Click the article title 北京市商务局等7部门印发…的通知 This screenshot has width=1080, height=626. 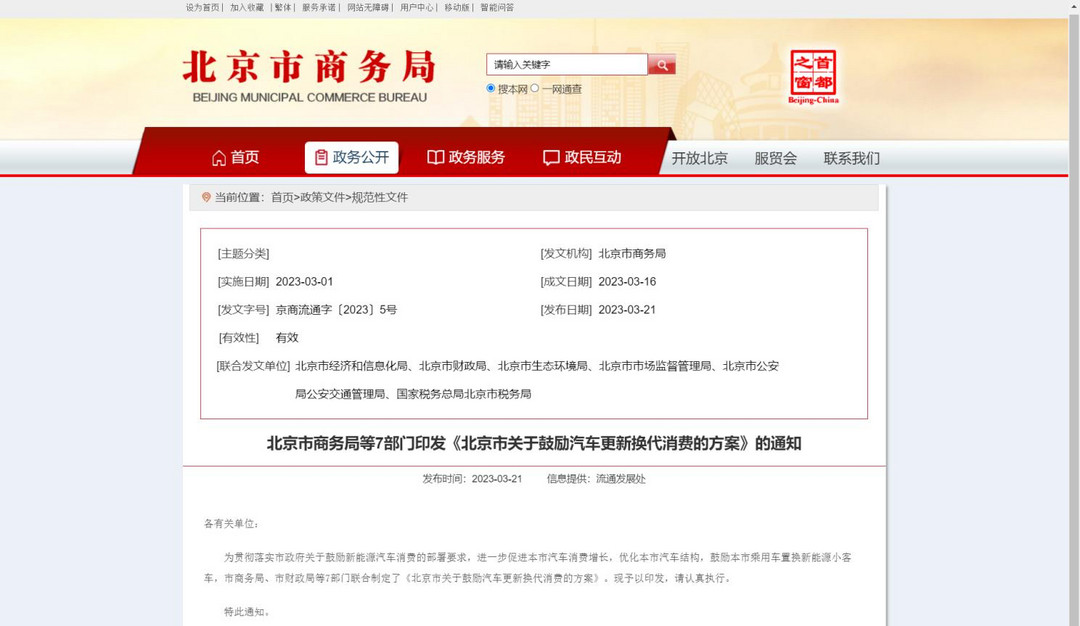click(534, 444)
